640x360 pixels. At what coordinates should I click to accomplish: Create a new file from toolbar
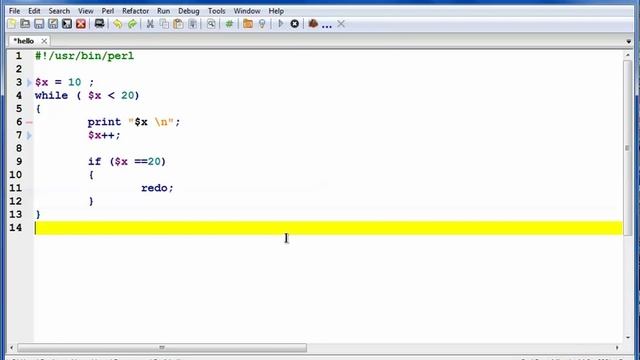pos(12,24)
